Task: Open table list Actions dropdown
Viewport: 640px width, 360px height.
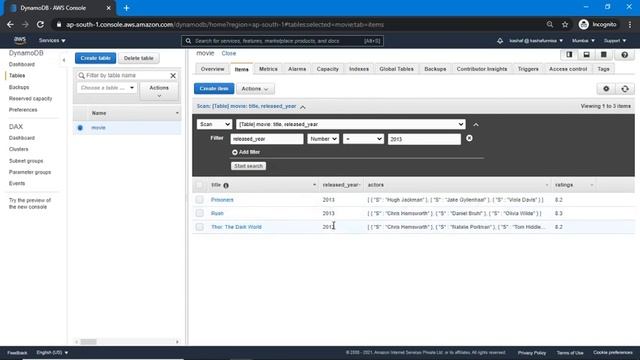Action: (159, 91)
